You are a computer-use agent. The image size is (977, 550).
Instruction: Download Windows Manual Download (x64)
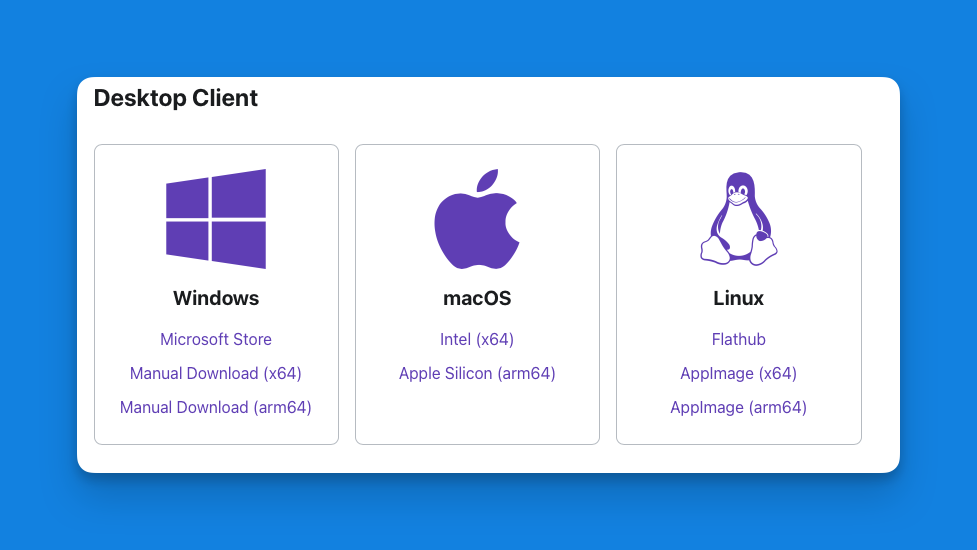(x=216, y=374)
